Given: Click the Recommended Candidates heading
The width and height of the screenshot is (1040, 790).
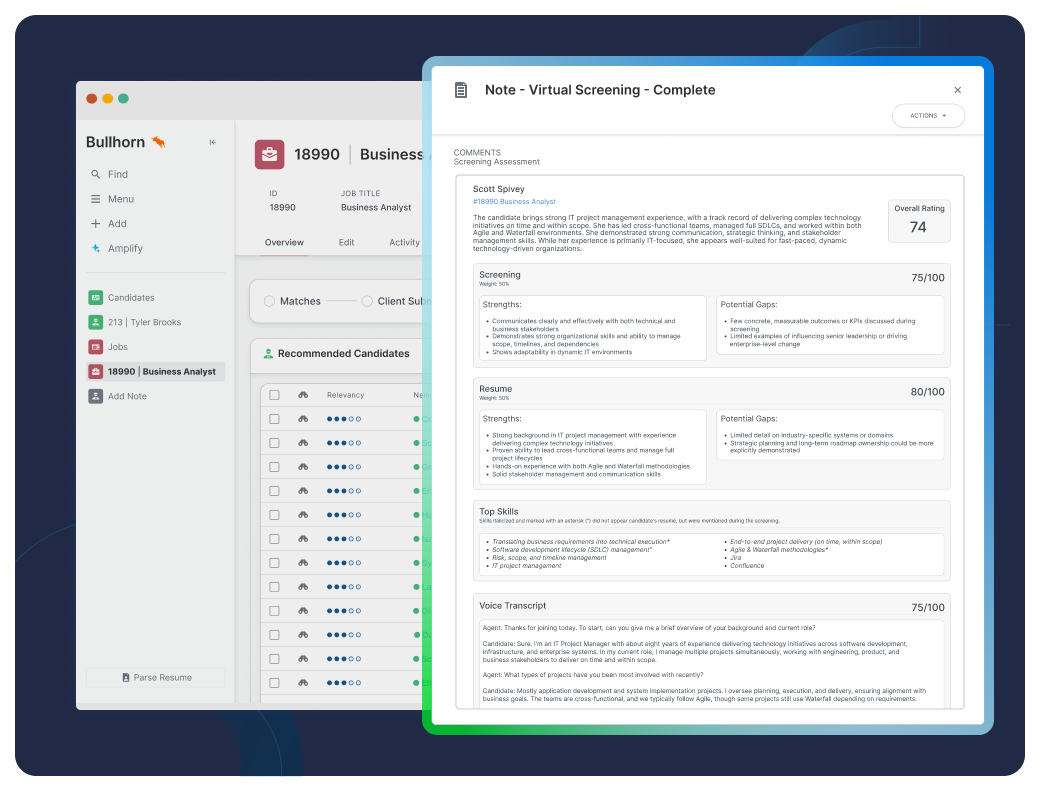Looking at the screenshot, I should [x=344, y=354].
